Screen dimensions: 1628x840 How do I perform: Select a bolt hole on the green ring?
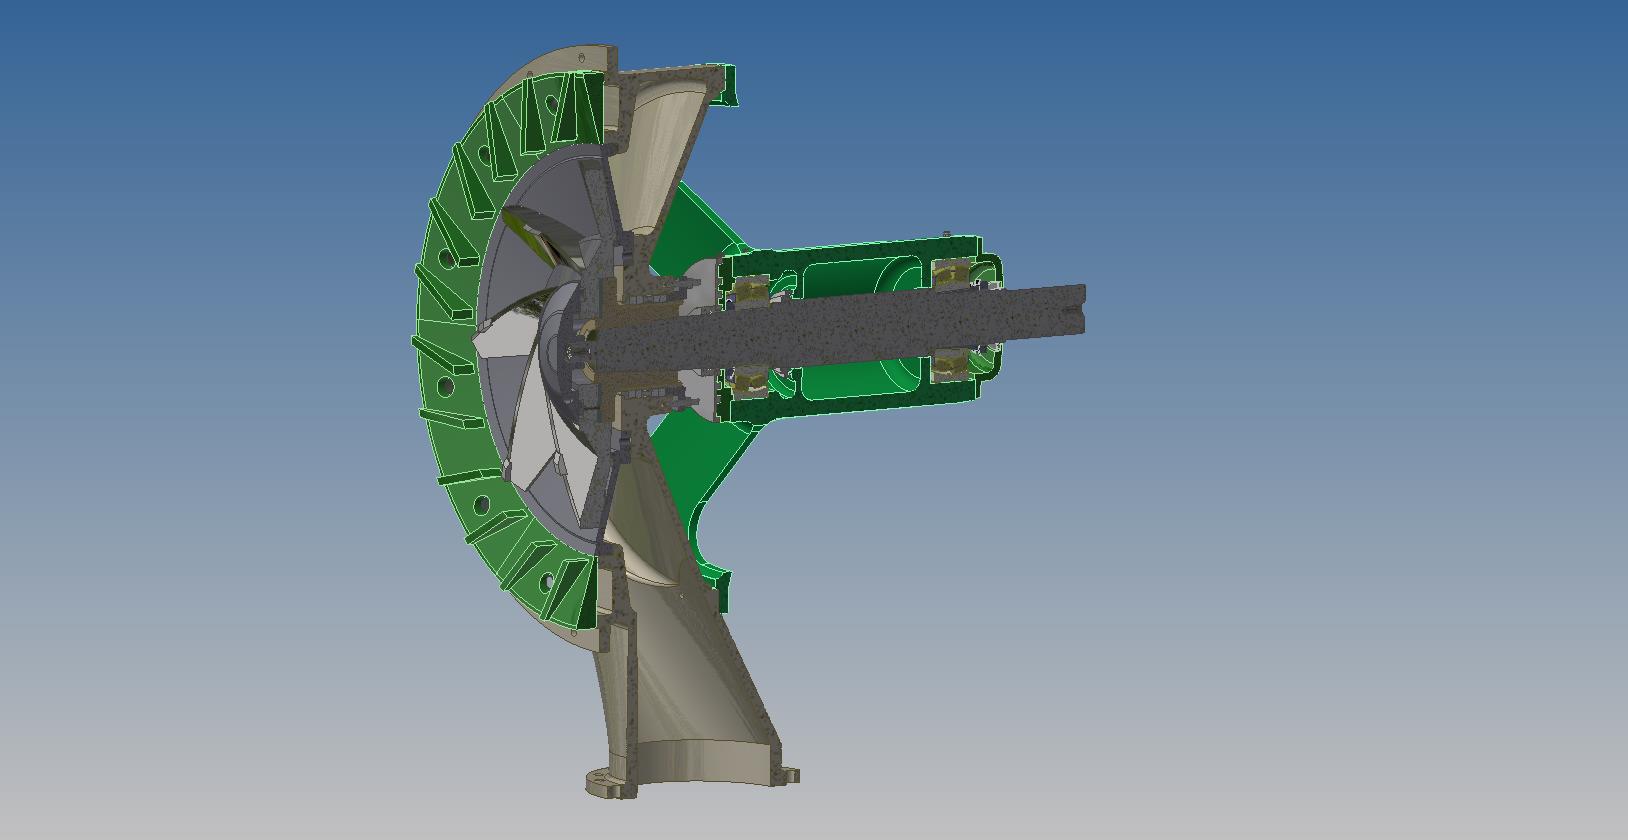pos(447,384)
